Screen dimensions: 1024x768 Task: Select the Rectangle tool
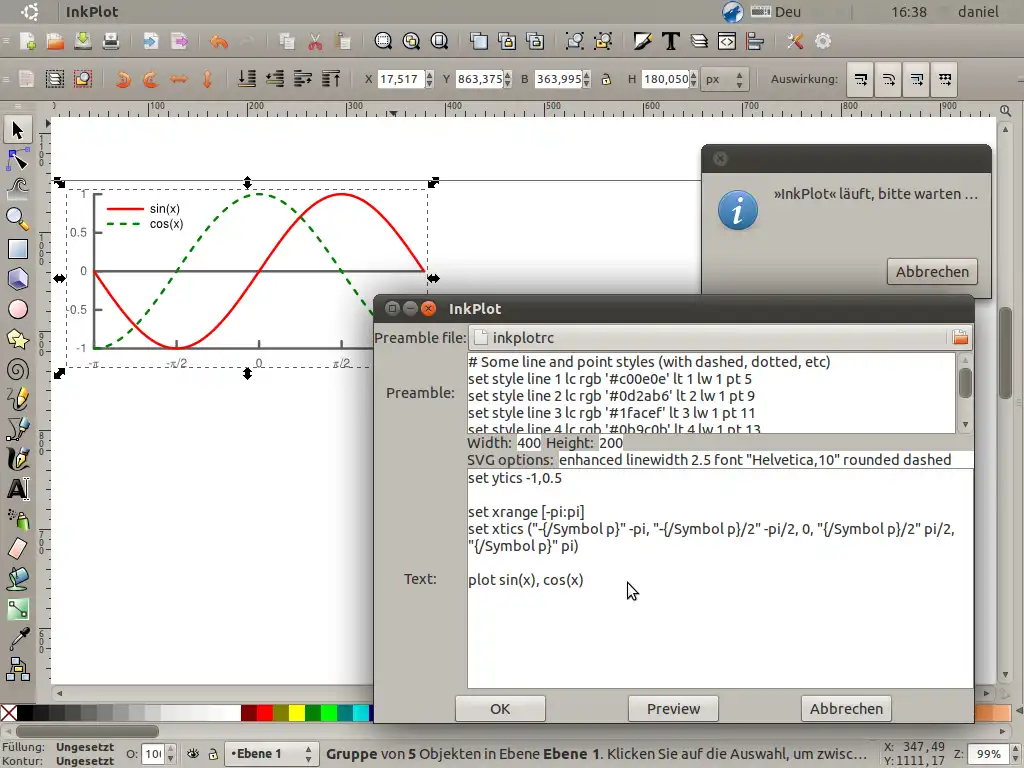18,249
